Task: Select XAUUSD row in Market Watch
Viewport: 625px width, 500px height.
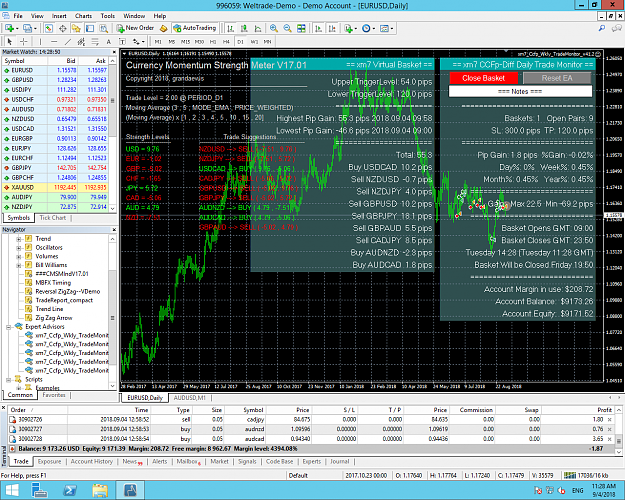Action: coord(55,187)
